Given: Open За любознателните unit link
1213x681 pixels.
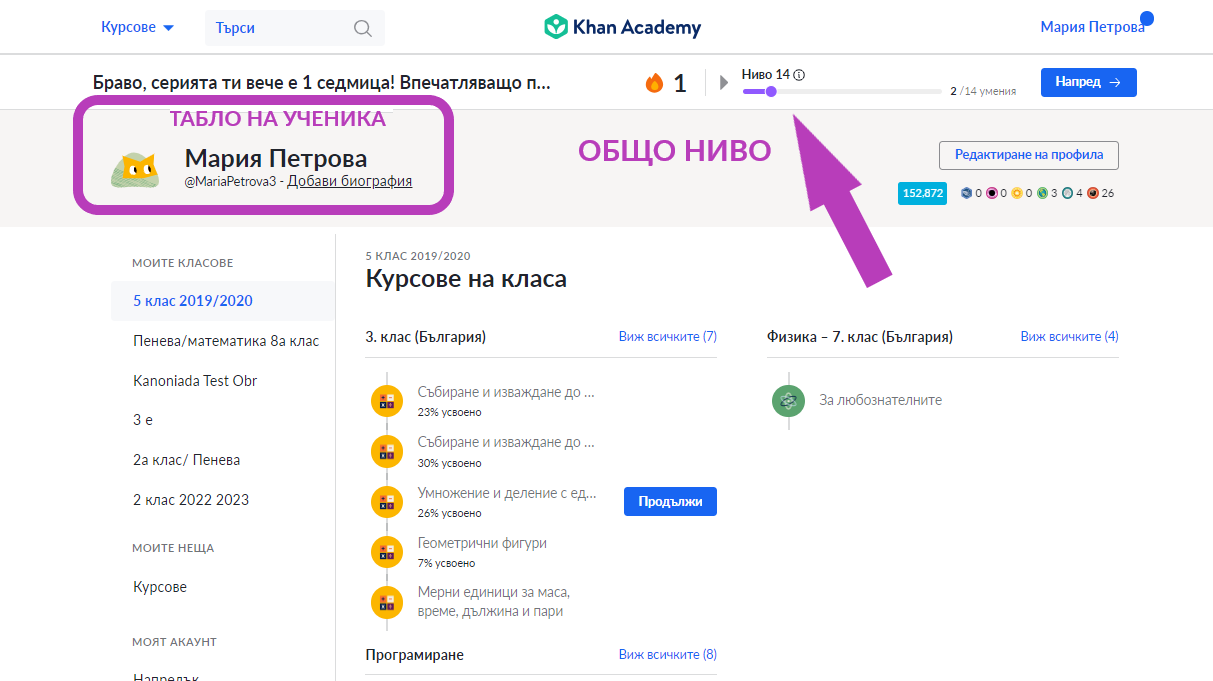Looking at the screenshot, I should pyautogui.click(x=880, y=400).
